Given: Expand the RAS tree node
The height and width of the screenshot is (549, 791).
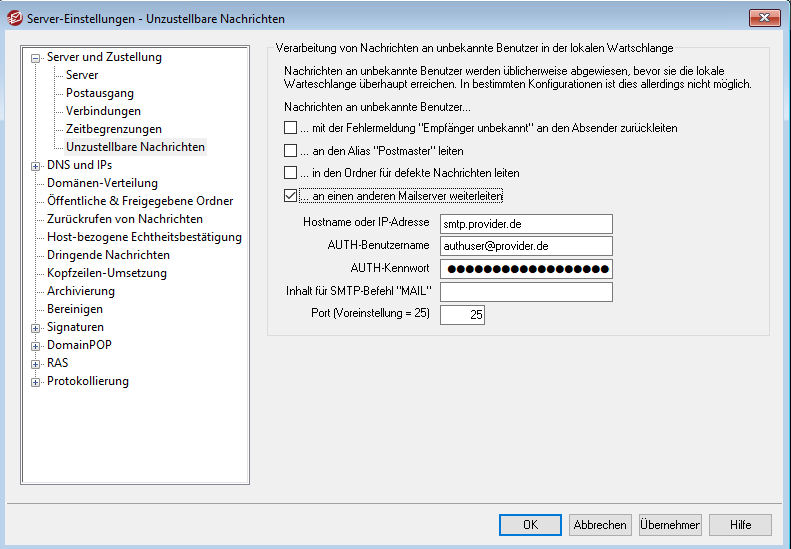Looking at the screenshot, I should point(36,363).
